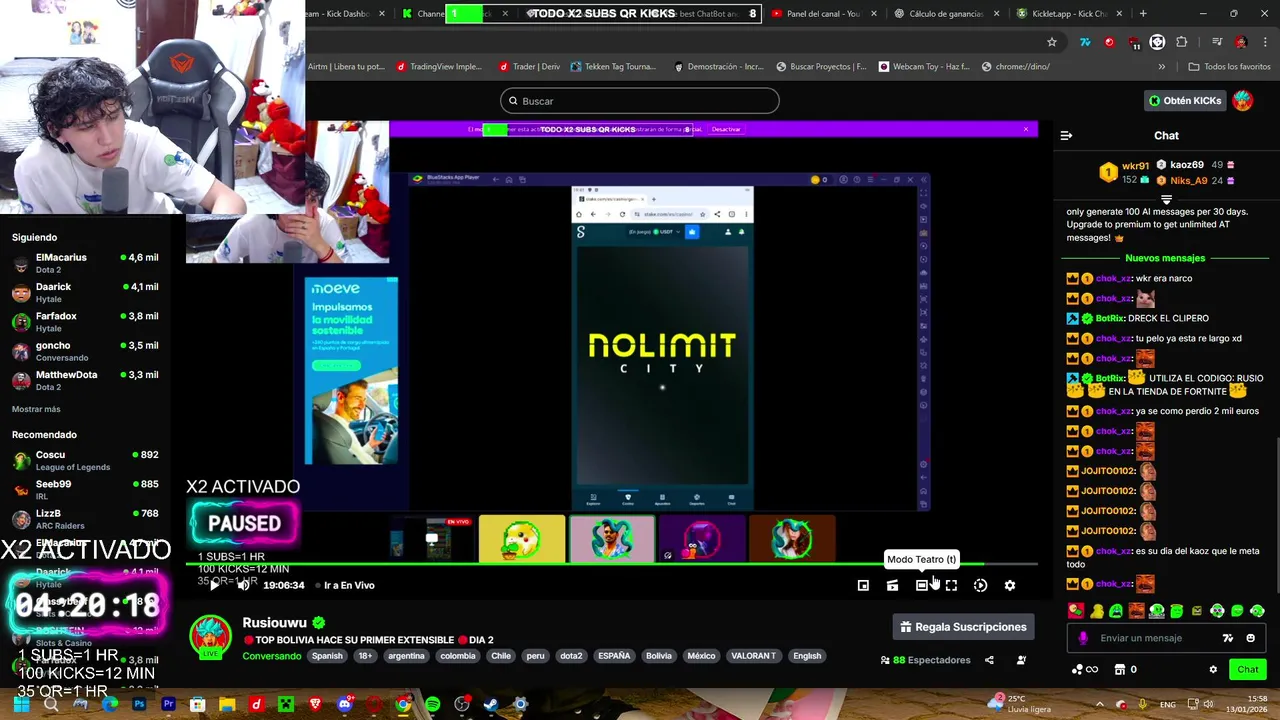Open the viewer list icon beside share
Image resolution: width=1280 pixels, height=720 pixels.
tap(1021, 660)
